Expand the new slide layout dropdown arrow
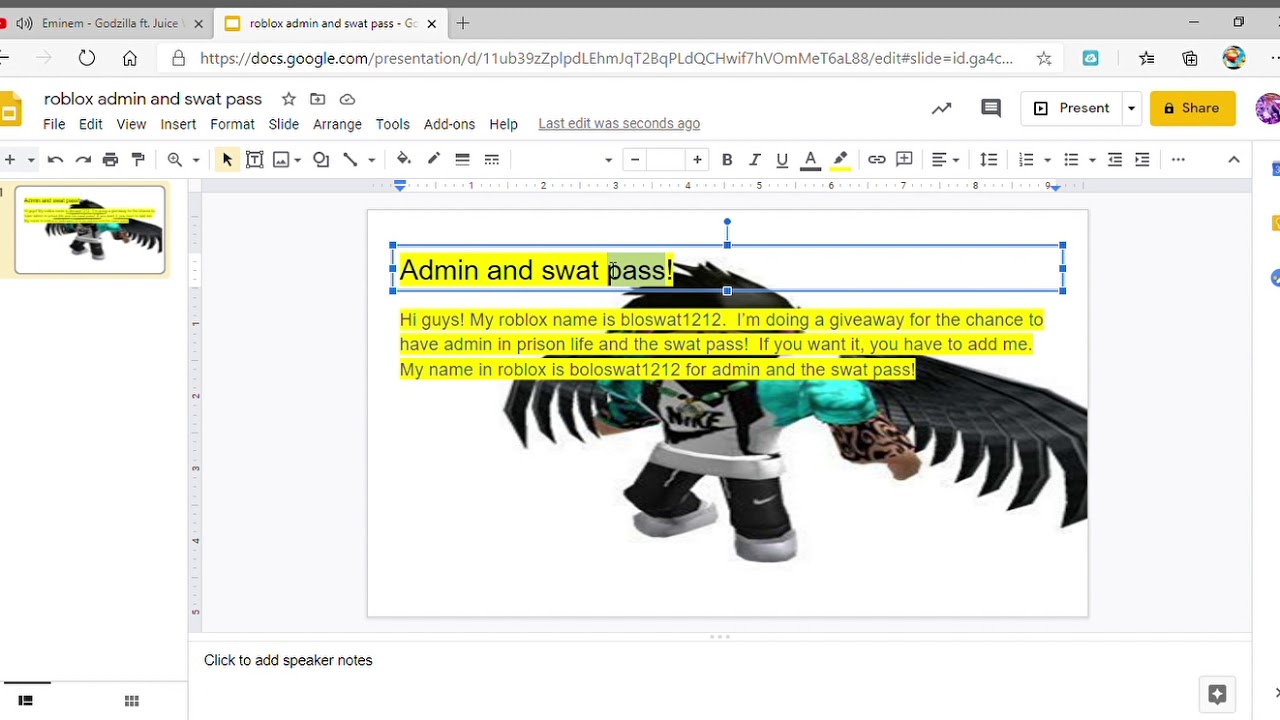Screen dimensions: 1280x720 click(31, 160)
